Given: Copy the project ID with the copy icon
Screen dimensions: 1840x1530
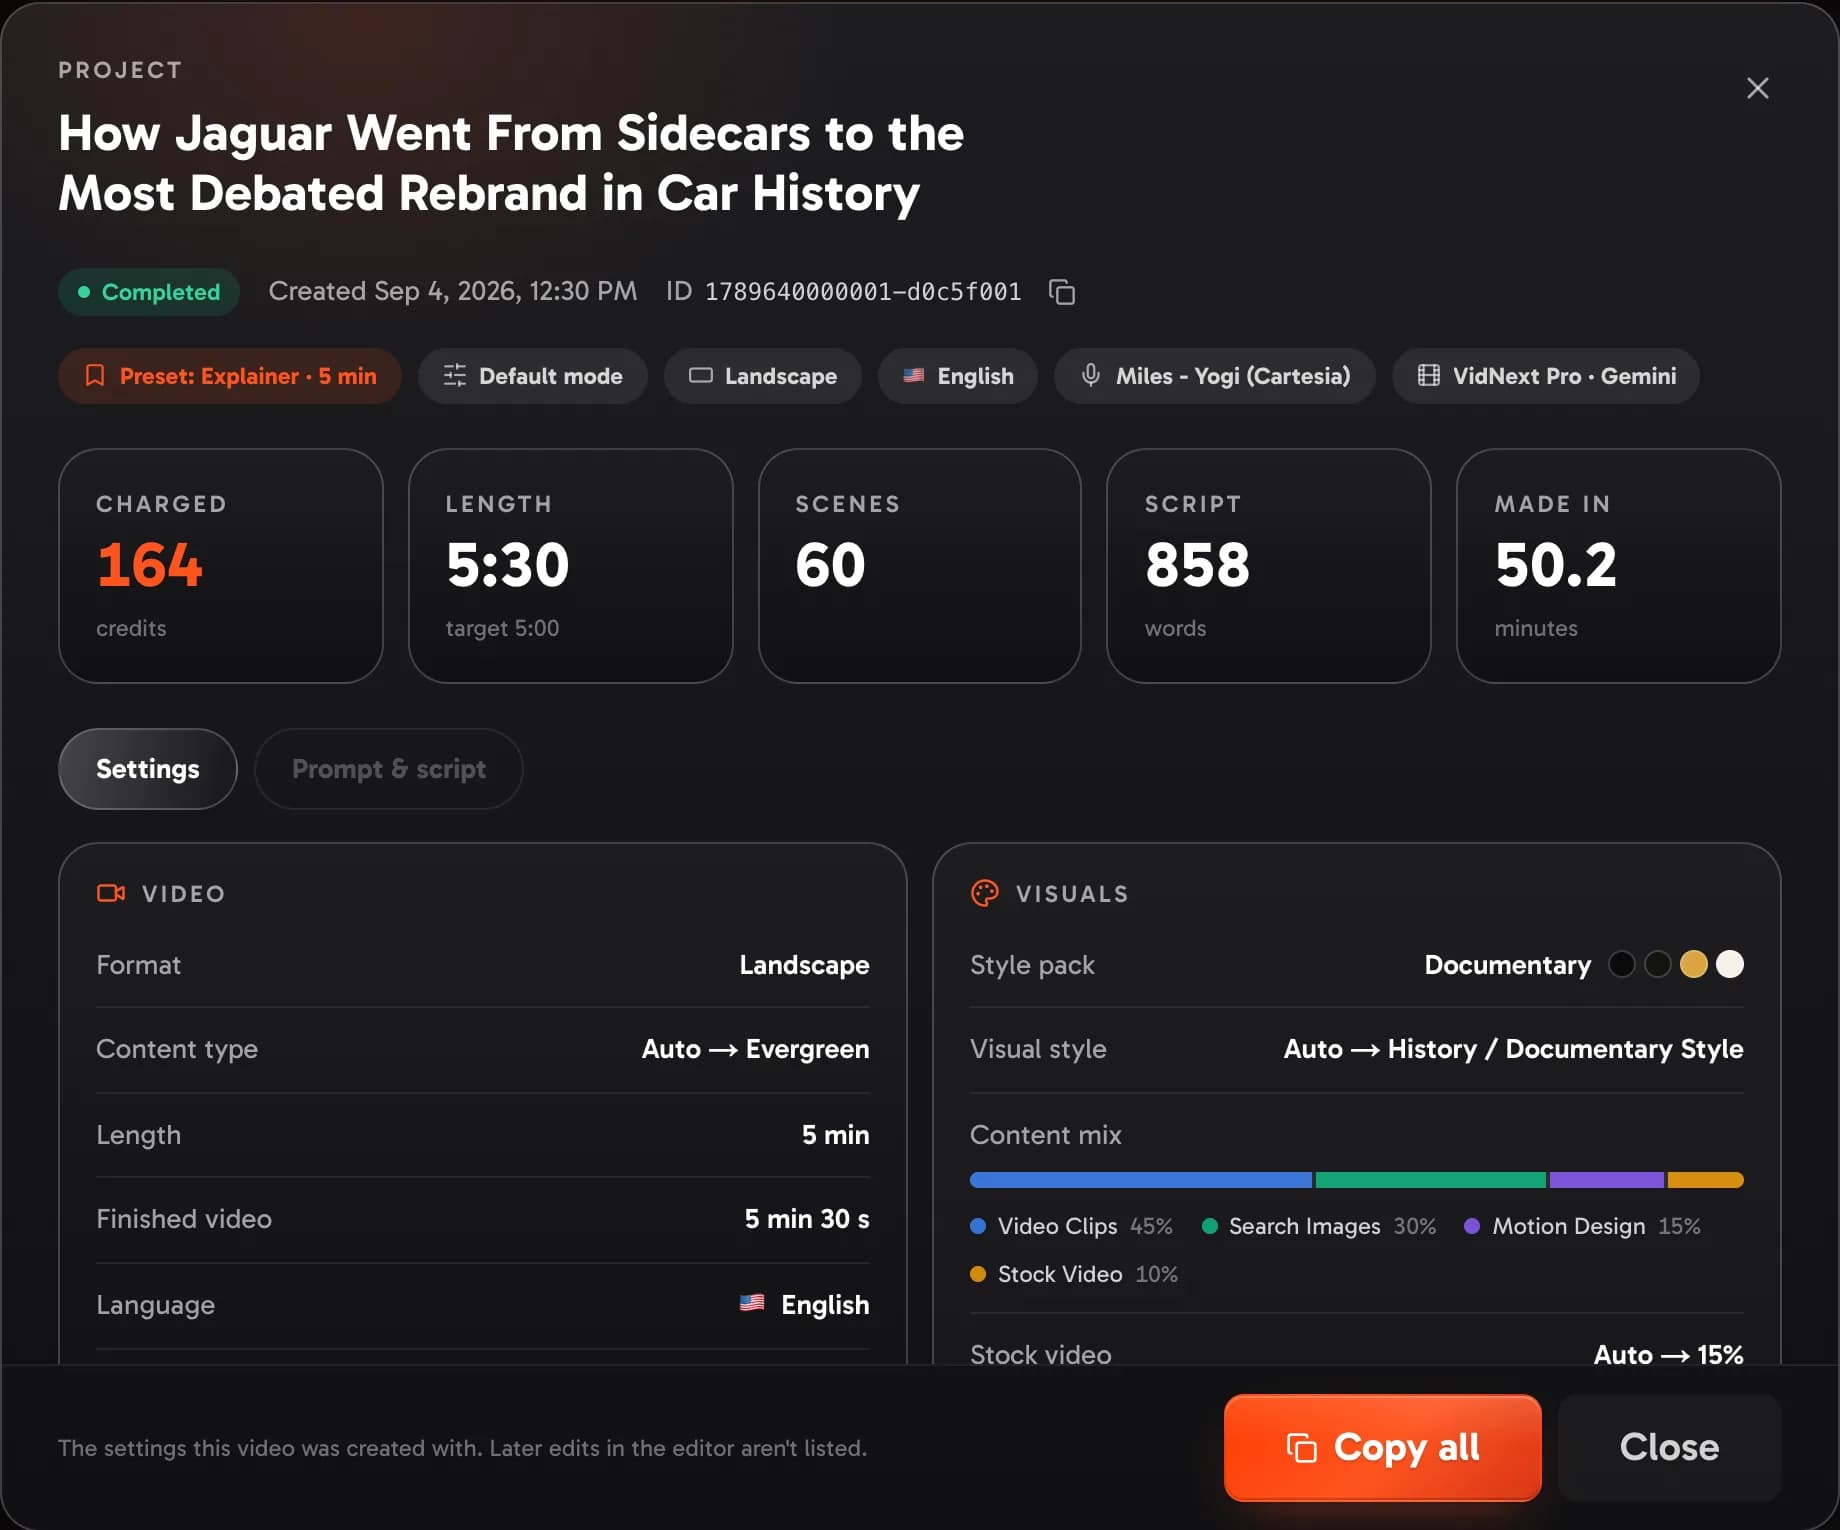Looking at the screenshot, I should pos(1061,292).
